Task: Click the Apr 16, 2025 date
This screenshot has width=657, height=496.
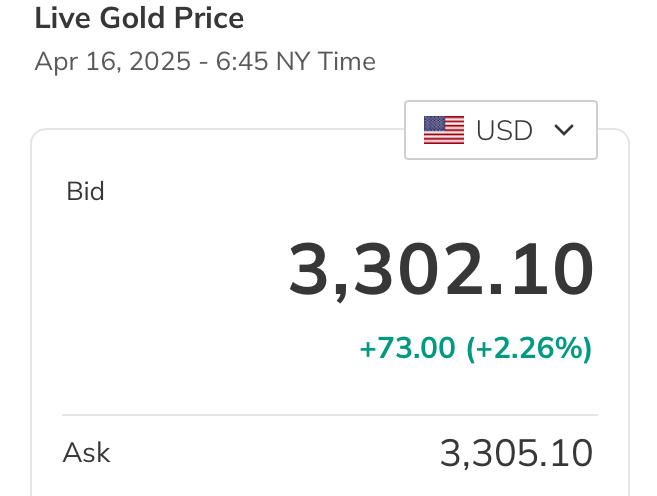Action: 113,62
